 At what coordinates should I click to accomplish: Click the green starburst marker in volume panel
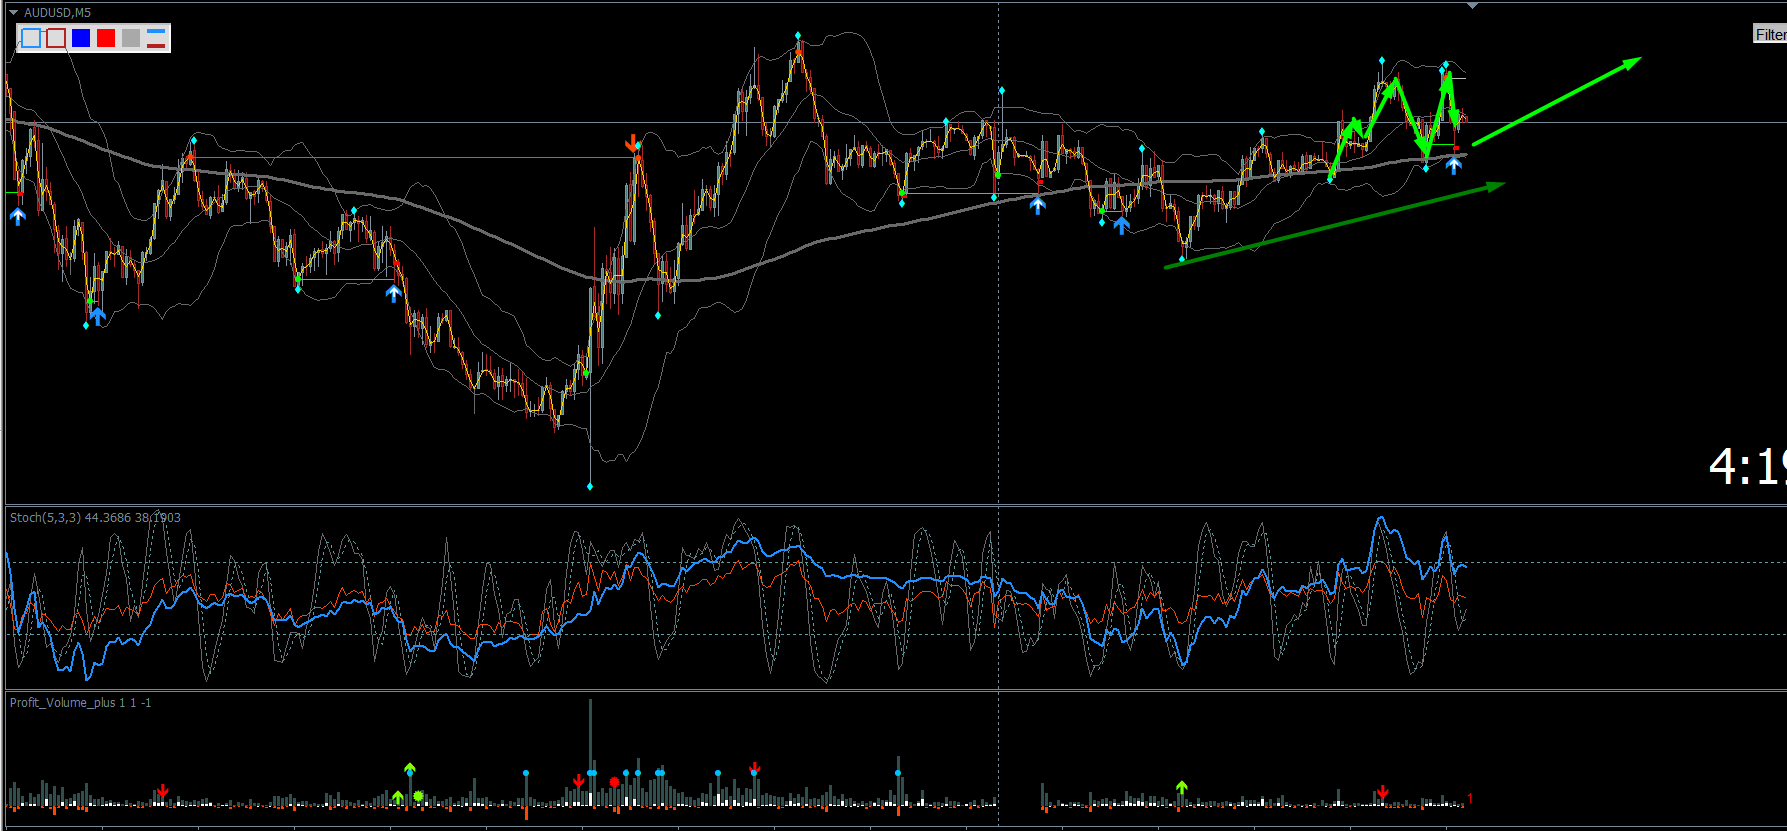[x=418, y=797]
